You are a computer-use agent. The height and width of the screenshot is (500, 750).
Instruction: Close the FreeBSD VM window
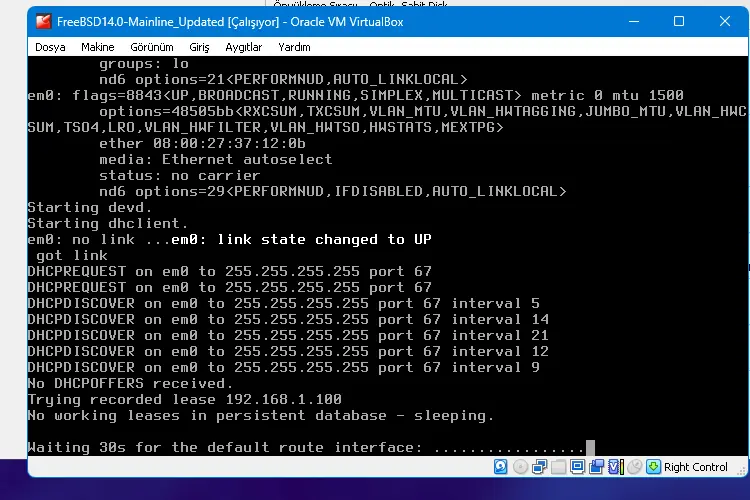point(725,22)
